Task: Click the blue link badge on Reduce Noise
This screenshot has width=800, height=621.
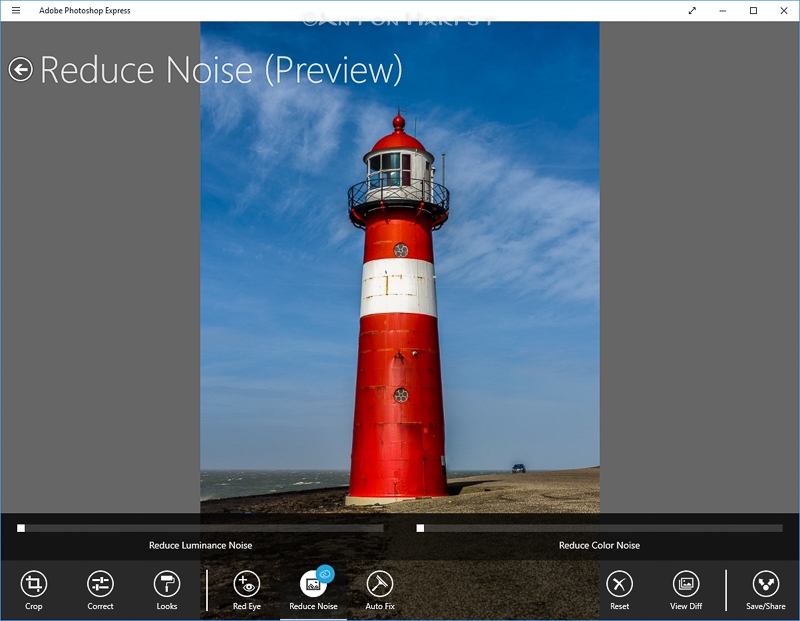Action: (x=325, y=574)
